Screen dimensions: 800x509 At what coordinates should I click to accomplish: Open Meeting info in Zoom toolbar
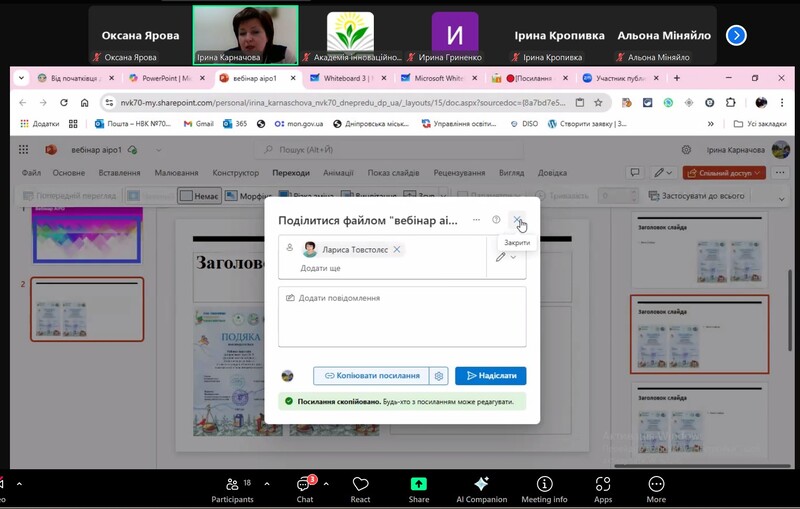(x=544, y=490)
